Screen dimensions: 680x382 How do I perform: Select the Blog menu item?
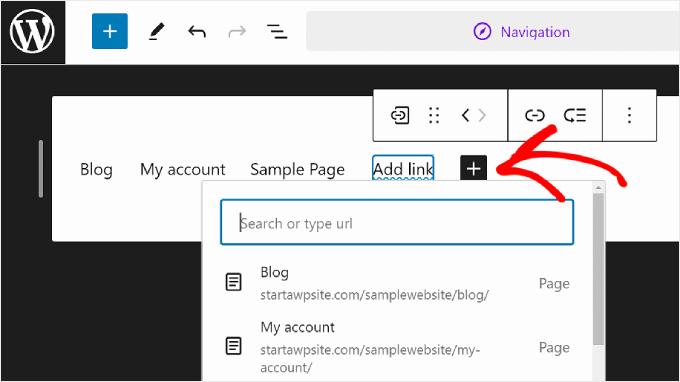pyautogui.click(x=96, y=170)
